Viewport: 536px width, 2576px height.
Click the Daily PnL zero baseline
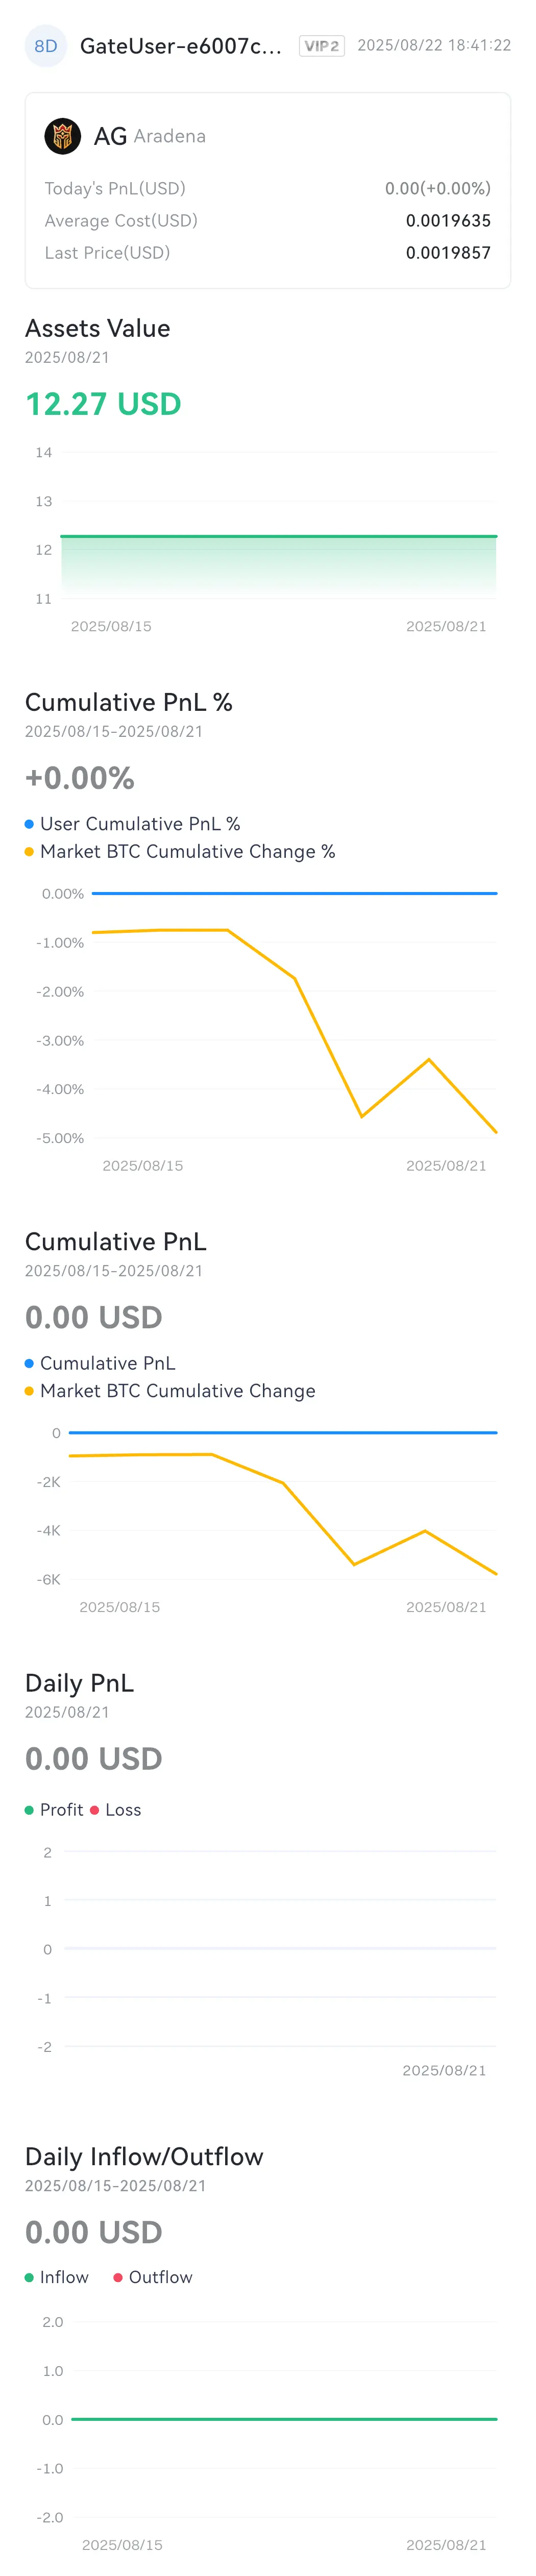[279, 1949]
